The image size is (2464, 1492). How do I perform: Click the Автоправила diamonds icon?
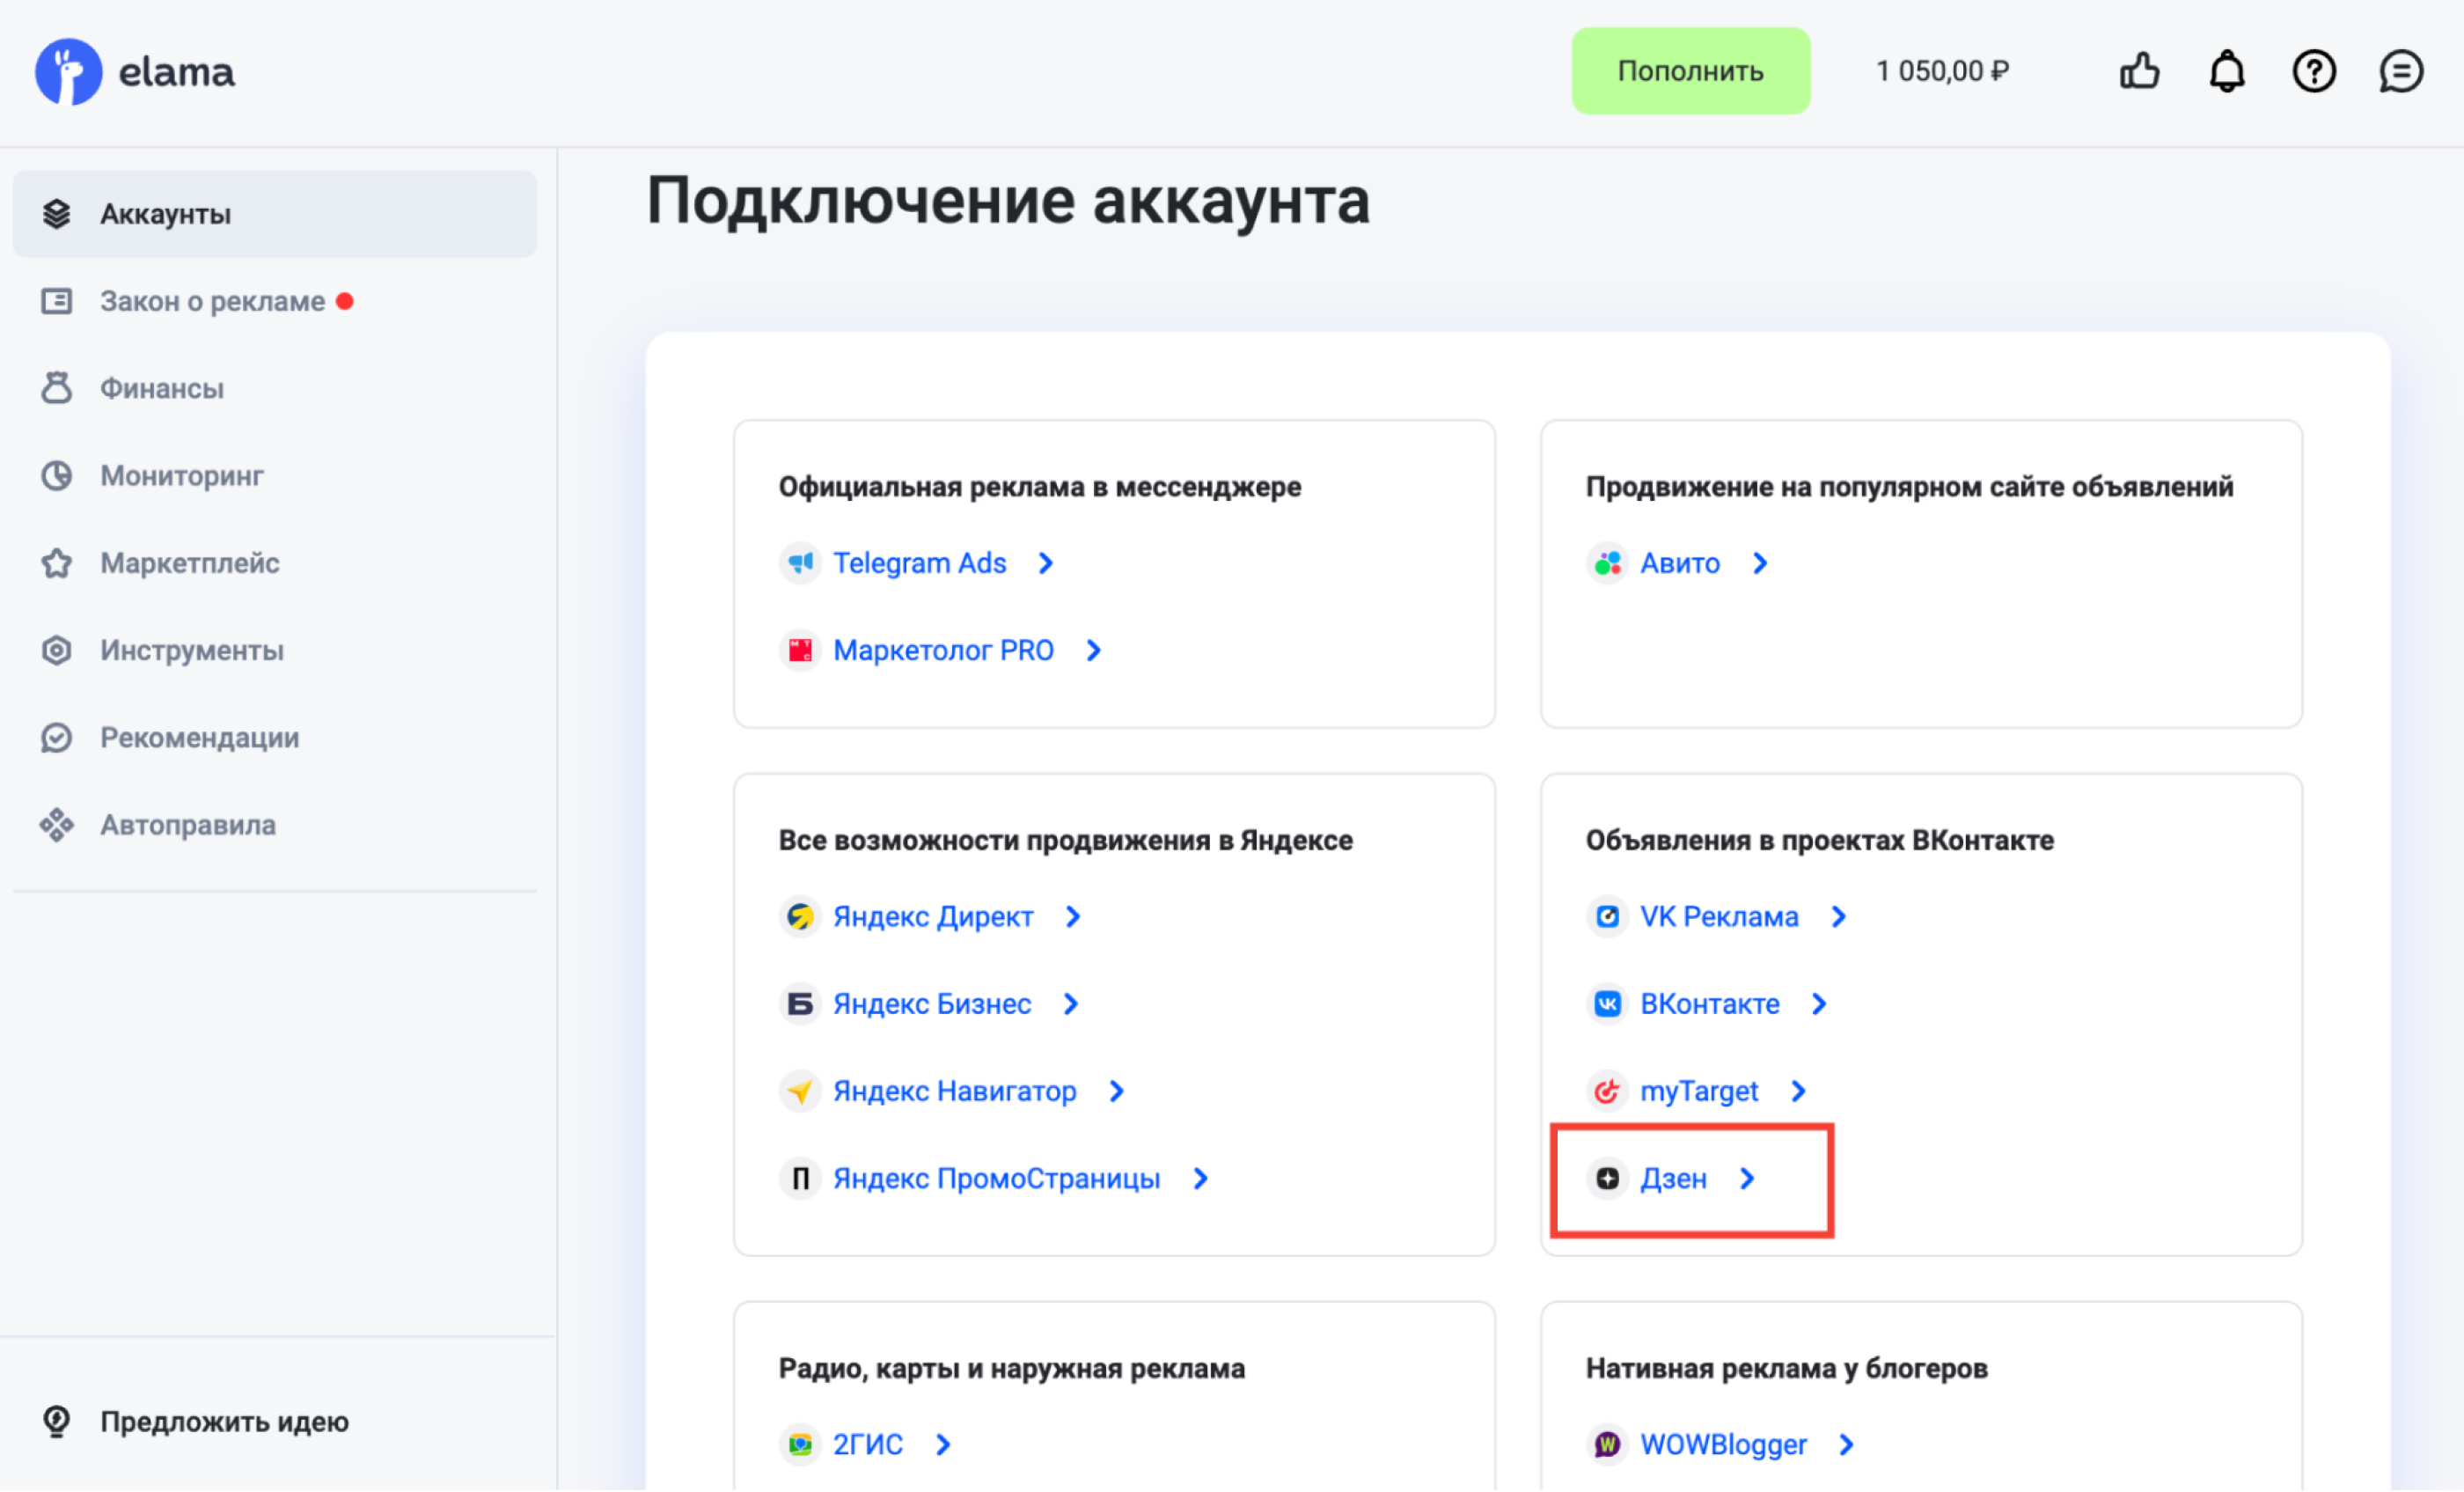57,825
